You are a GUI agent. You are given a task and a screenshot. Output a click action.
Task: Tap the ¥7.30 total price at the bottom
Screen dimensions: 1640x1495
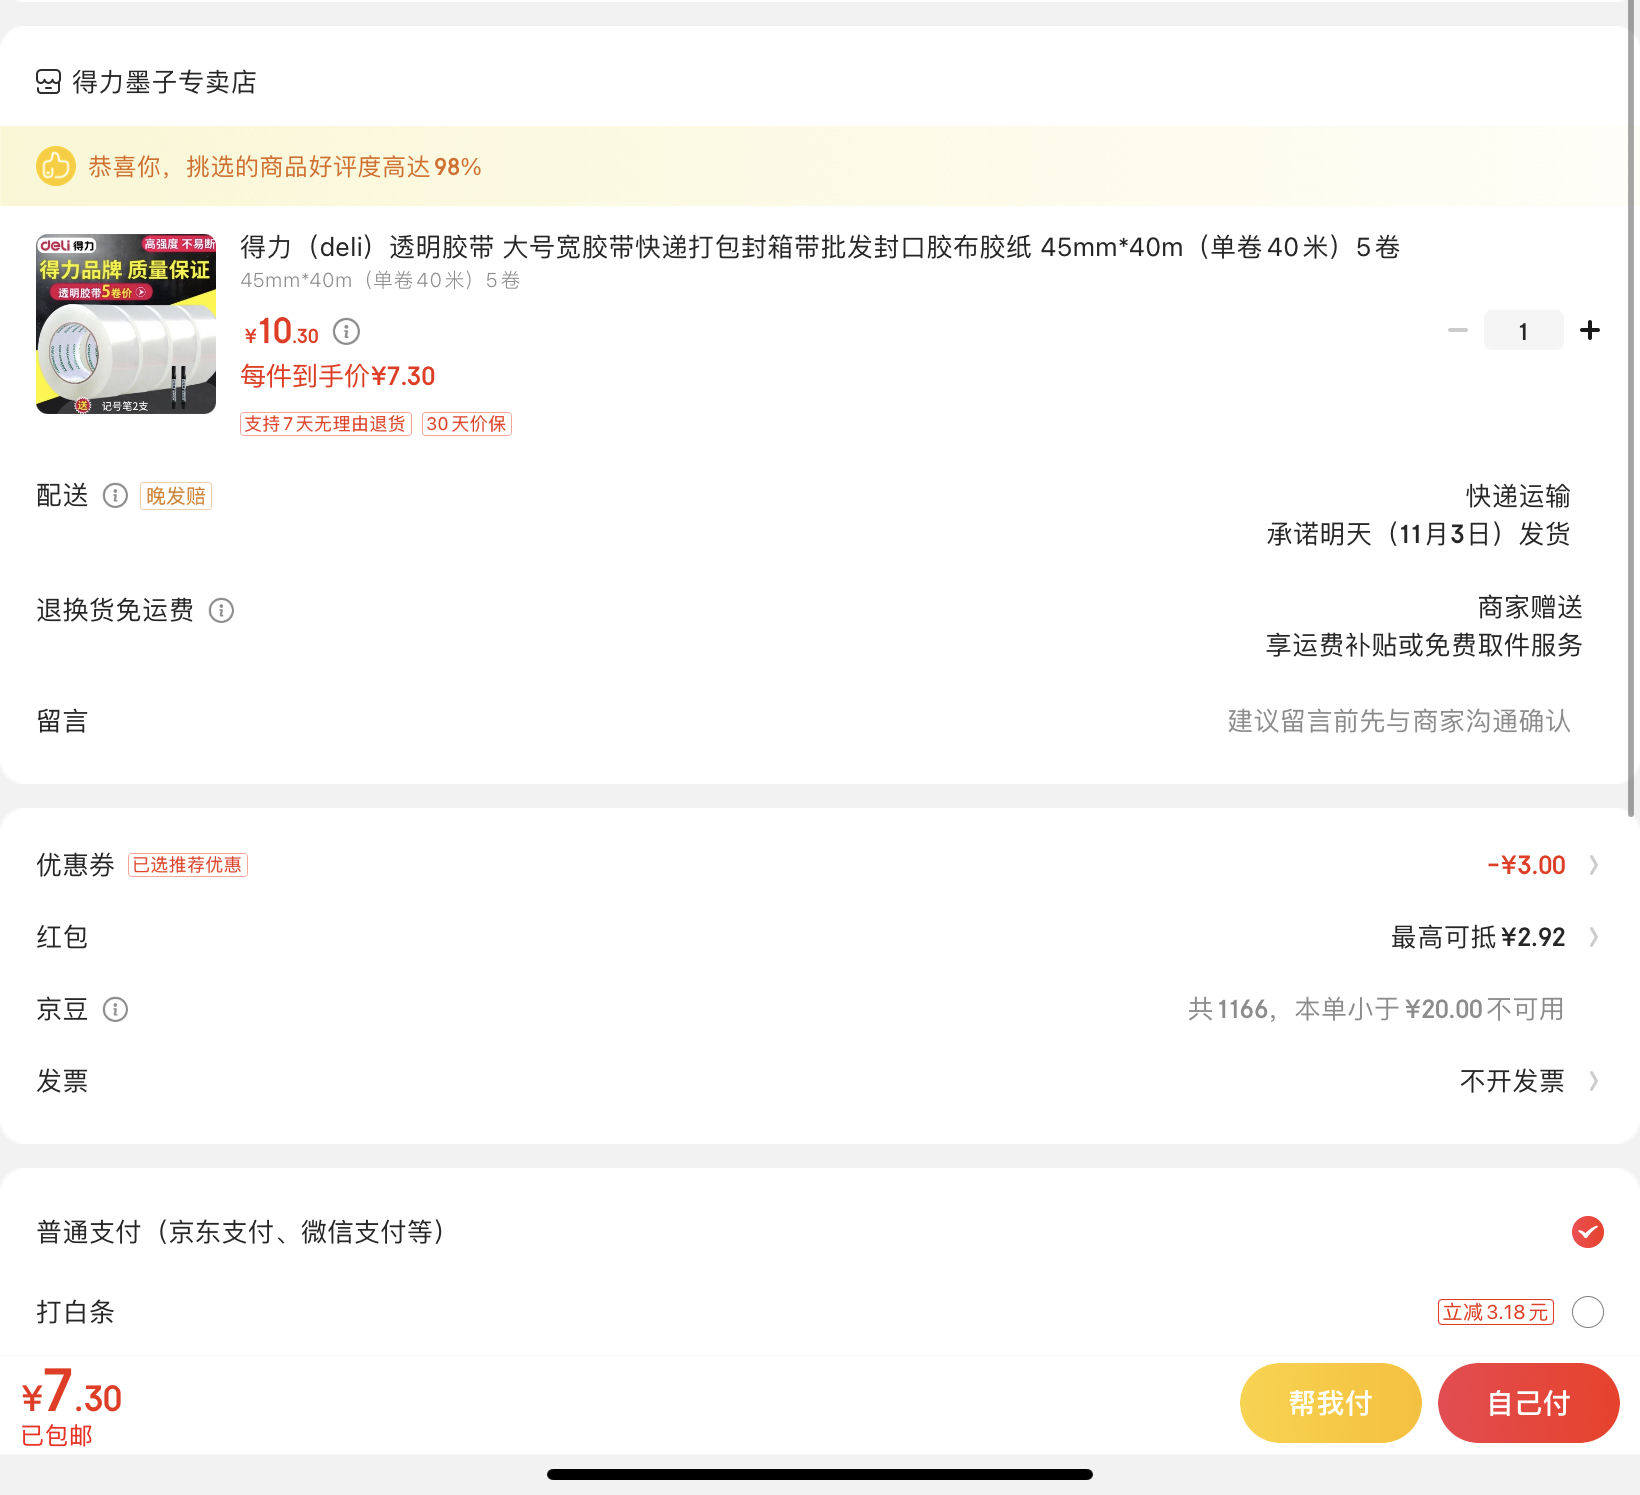pyautogui.click(x=71, y=1392)
